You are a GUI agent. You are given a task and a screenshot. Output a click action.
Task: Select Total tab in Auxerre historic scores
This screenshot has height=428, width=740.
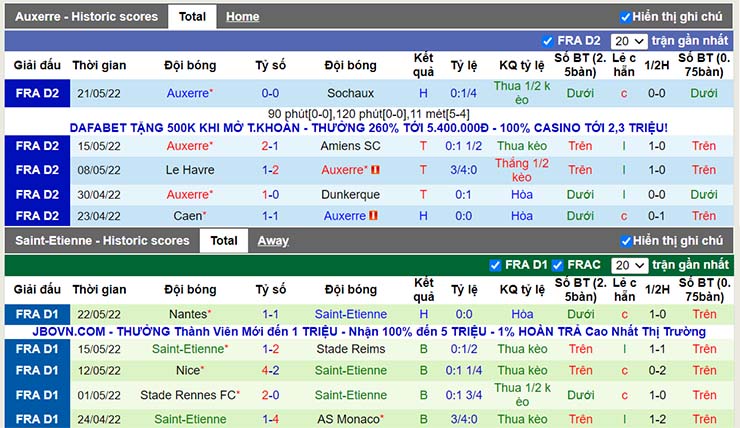[192, 17]
